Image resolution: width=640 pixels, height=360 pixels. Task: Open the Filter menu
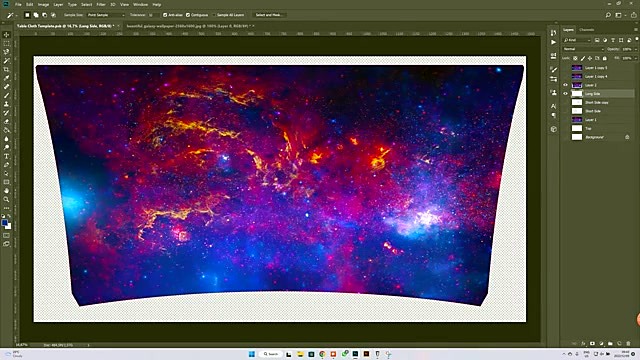101,4
